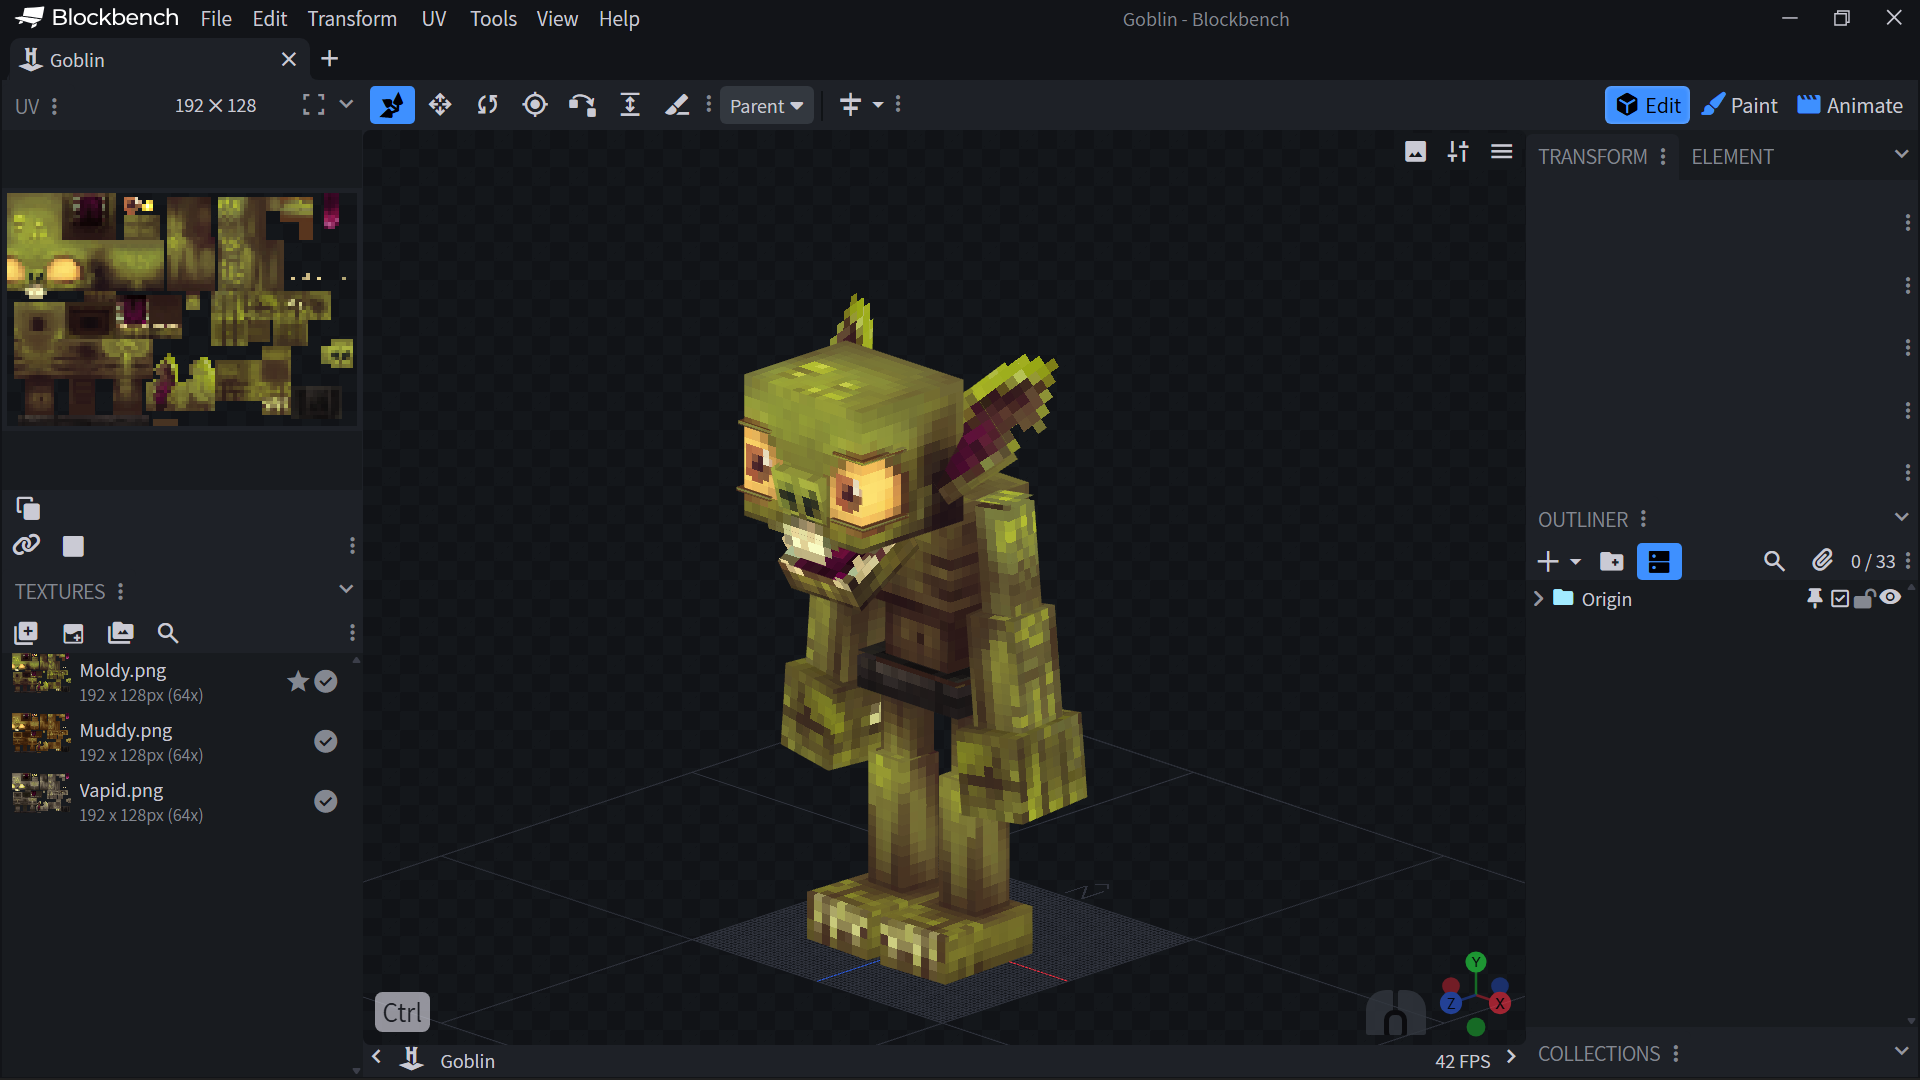The height and width of the screenshot is (1080, 1920).
Task: Switch to the Element tab
Action: [x=1732, y=157]
